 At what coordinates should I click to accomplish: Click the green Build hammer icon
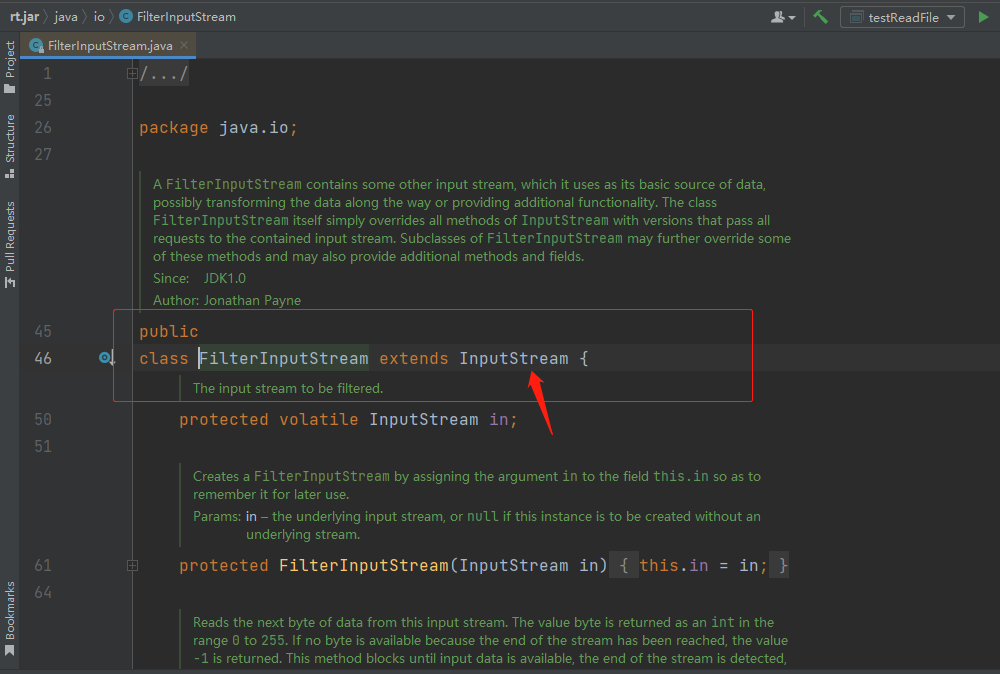820,17
